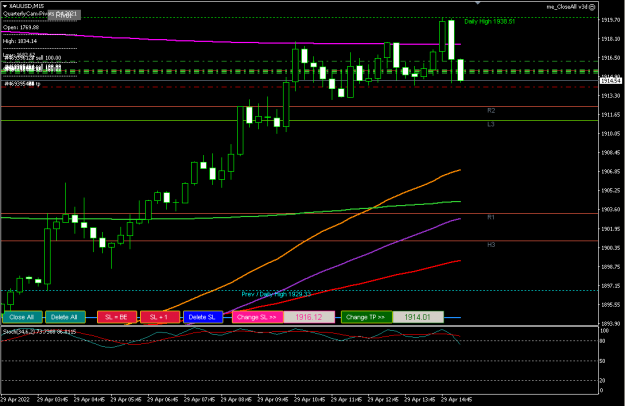Click the 29 Apr 2022 time axis label
This screenshot has height=406, width=625.
click(x=15, y=399)
